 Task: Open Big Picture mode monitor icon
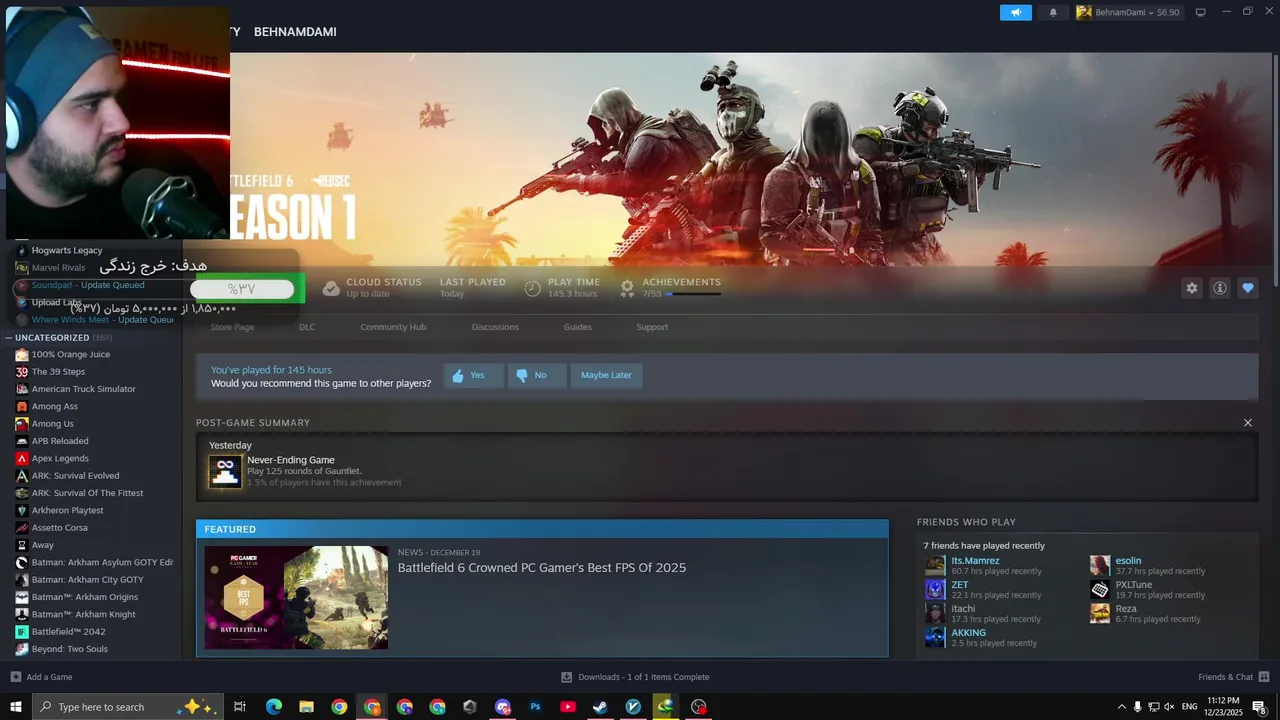click(1201, 12)
